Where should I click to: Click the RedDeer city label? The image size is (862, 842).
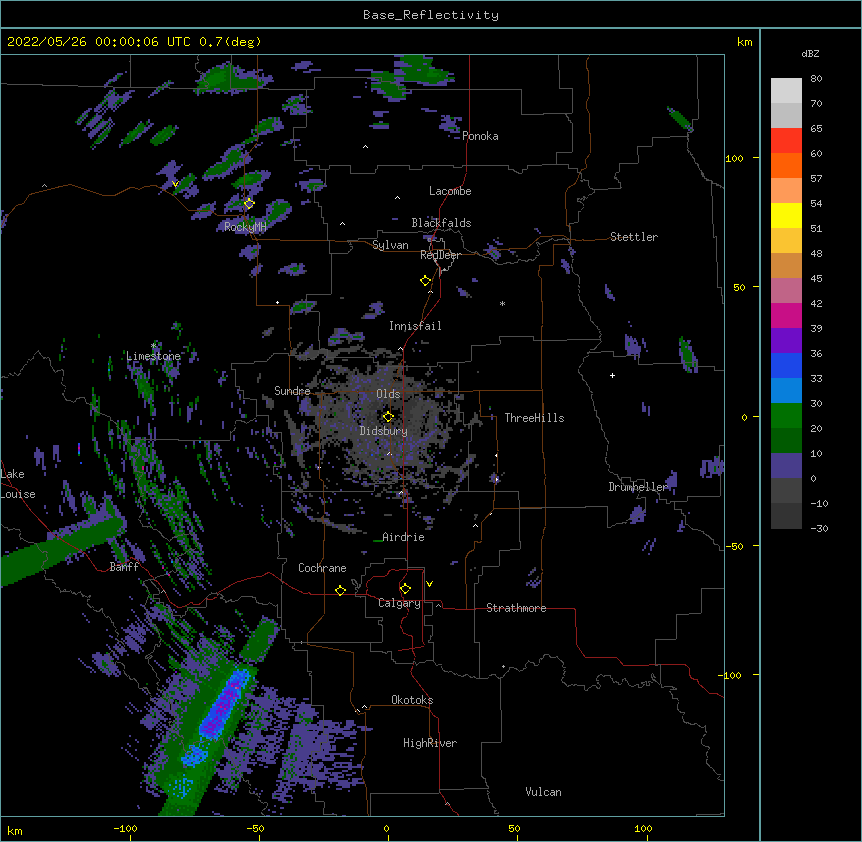pos(440,255)
